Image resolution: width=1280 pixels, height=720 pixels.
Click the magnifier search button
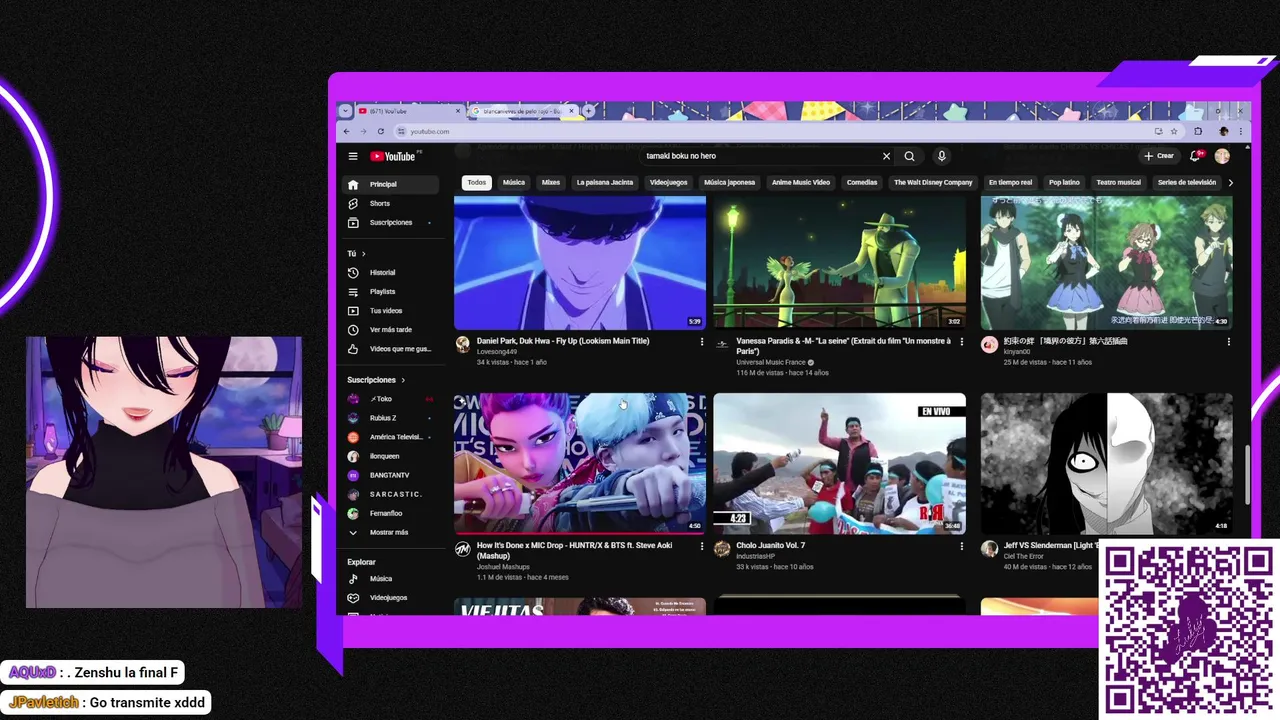click(909, 156)
